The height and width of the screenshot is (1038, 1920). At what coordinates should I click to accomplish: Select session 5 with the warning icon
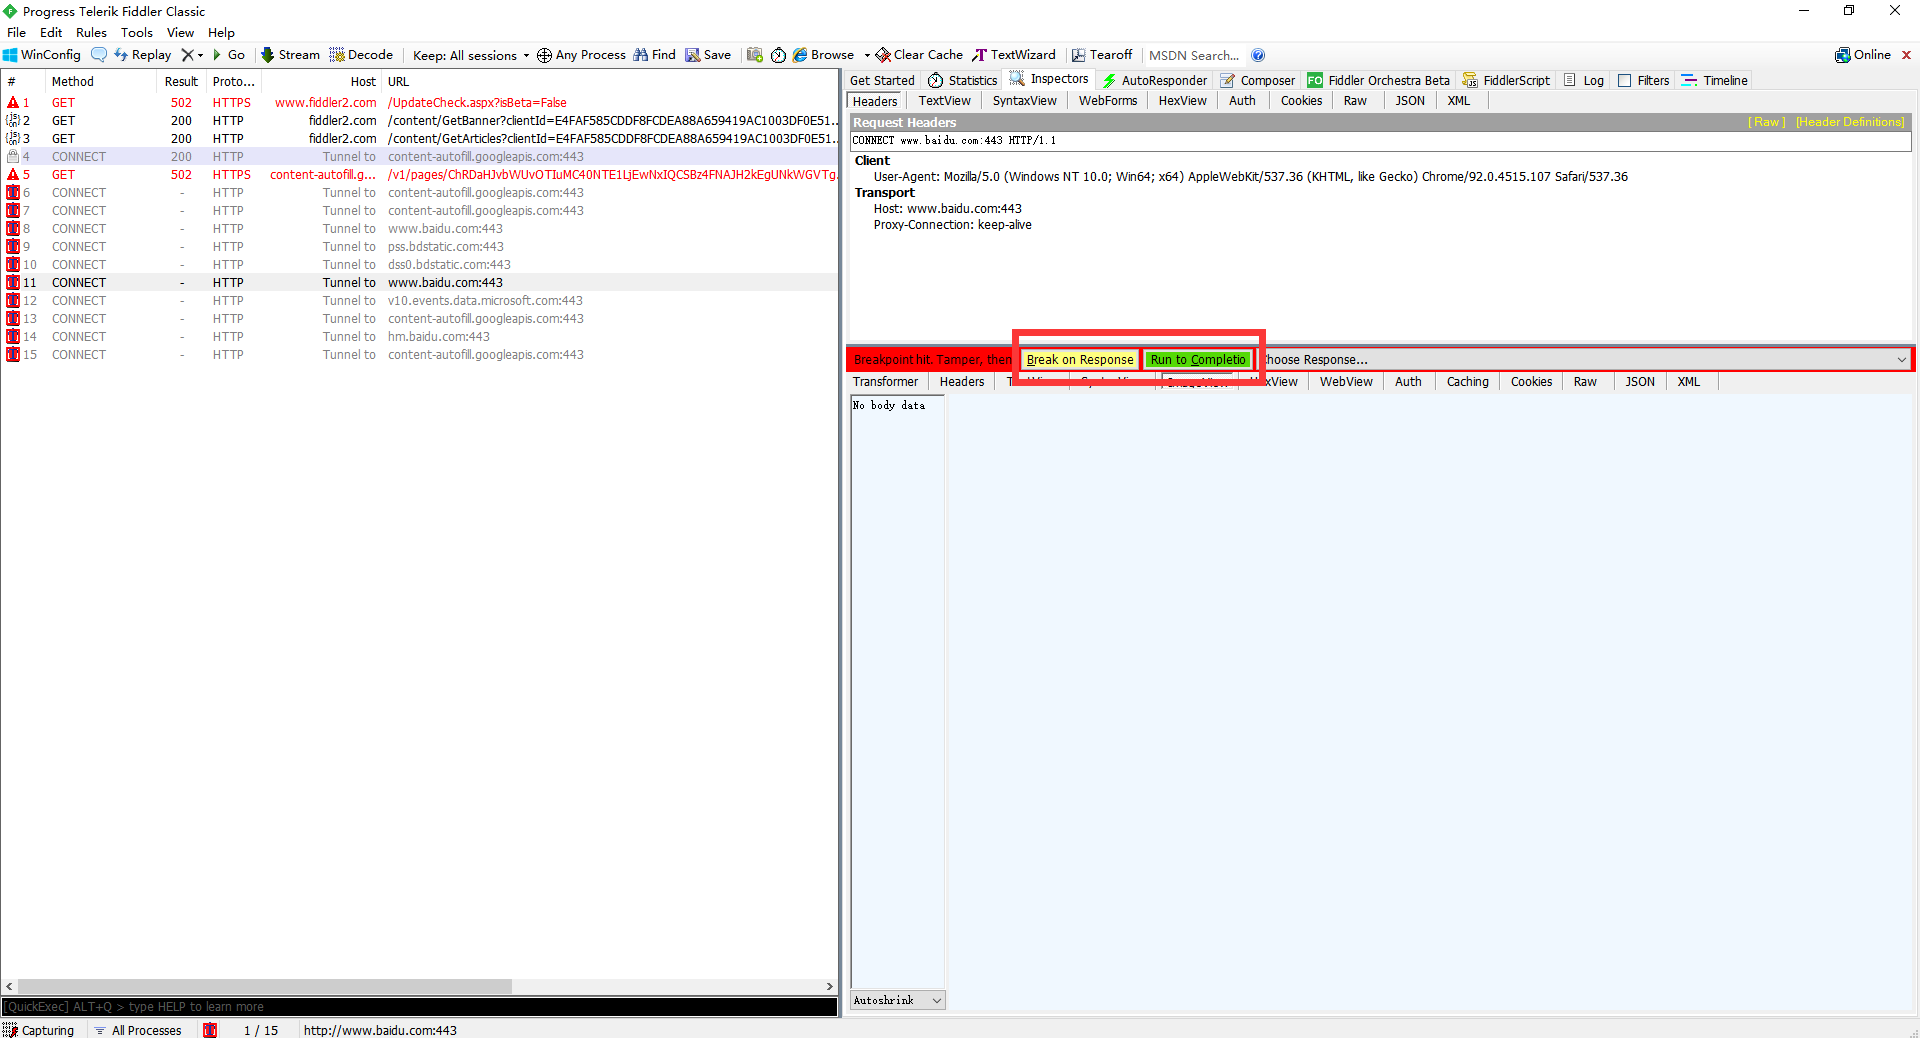click(x=420, y=174)
